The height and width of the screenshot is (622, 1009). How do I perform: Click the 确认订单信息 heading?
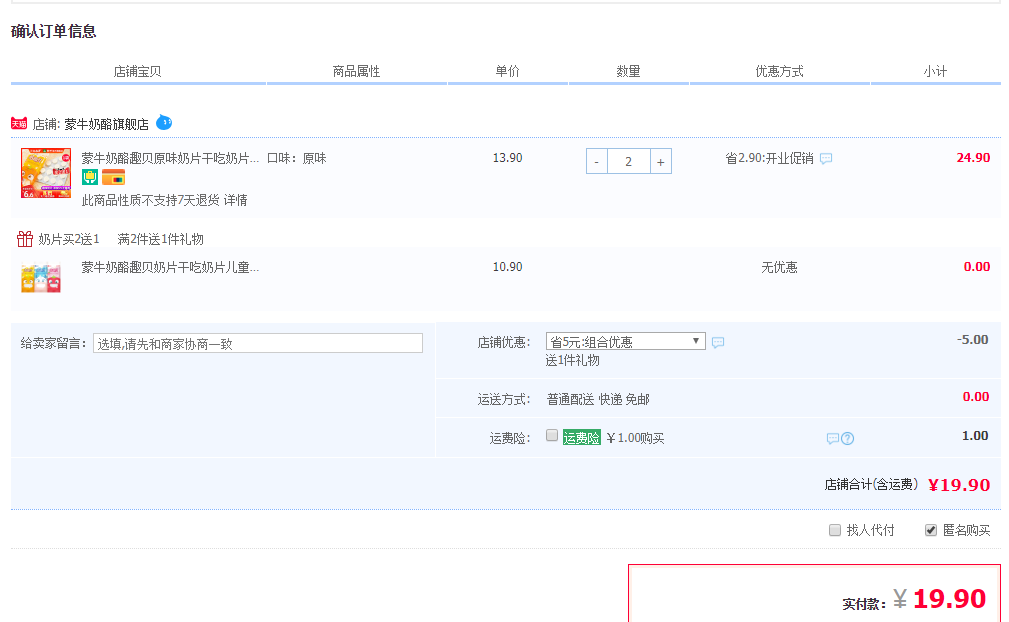pyautogui.click(x=53, y=32)
